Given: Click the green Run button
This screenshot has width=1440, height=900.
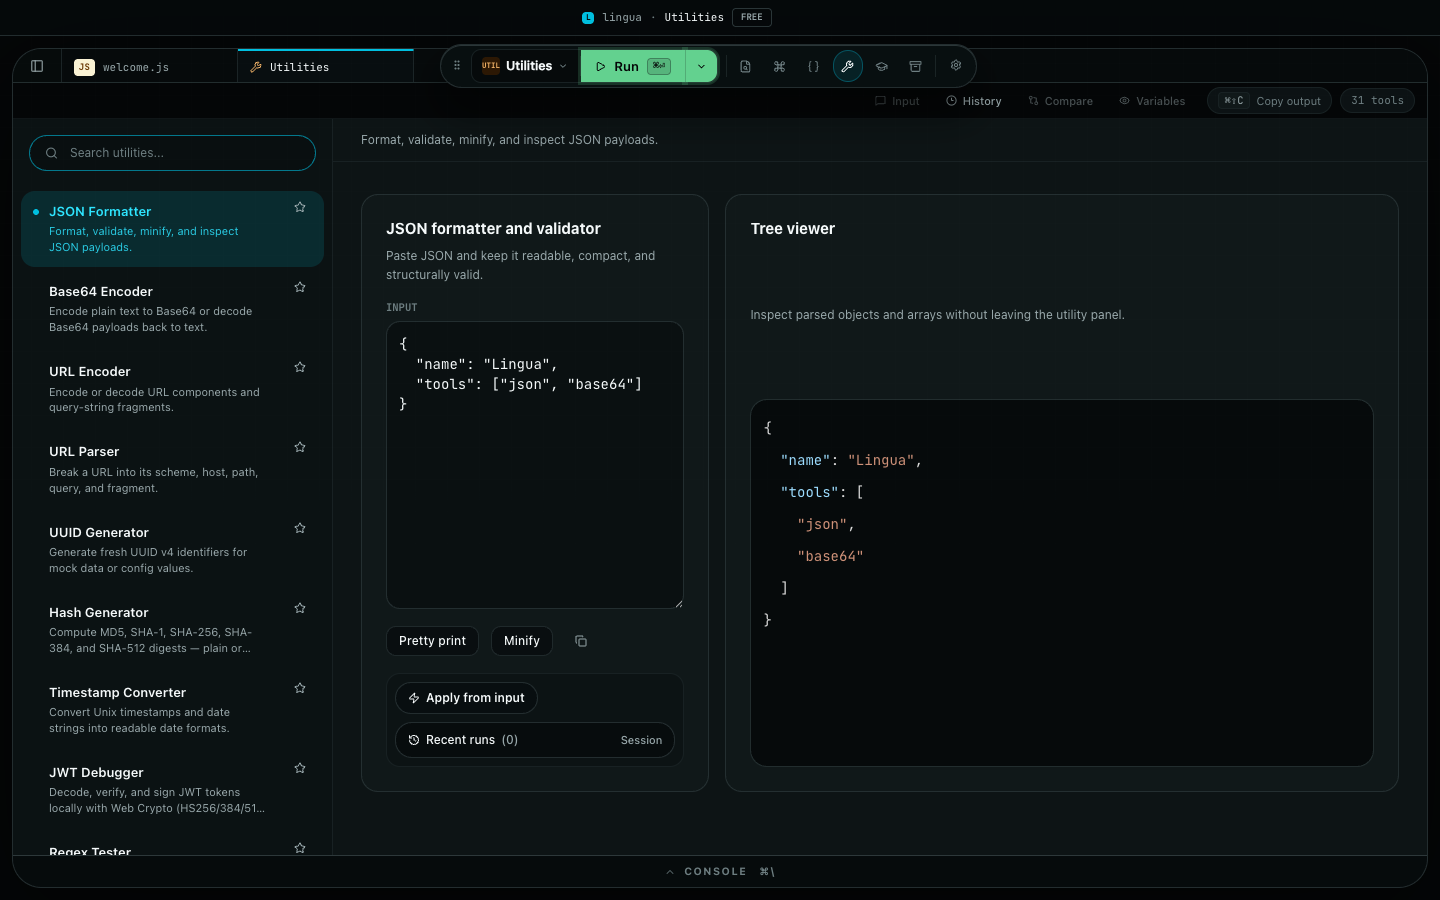Looking at the screenshot, I should point(633,66).
